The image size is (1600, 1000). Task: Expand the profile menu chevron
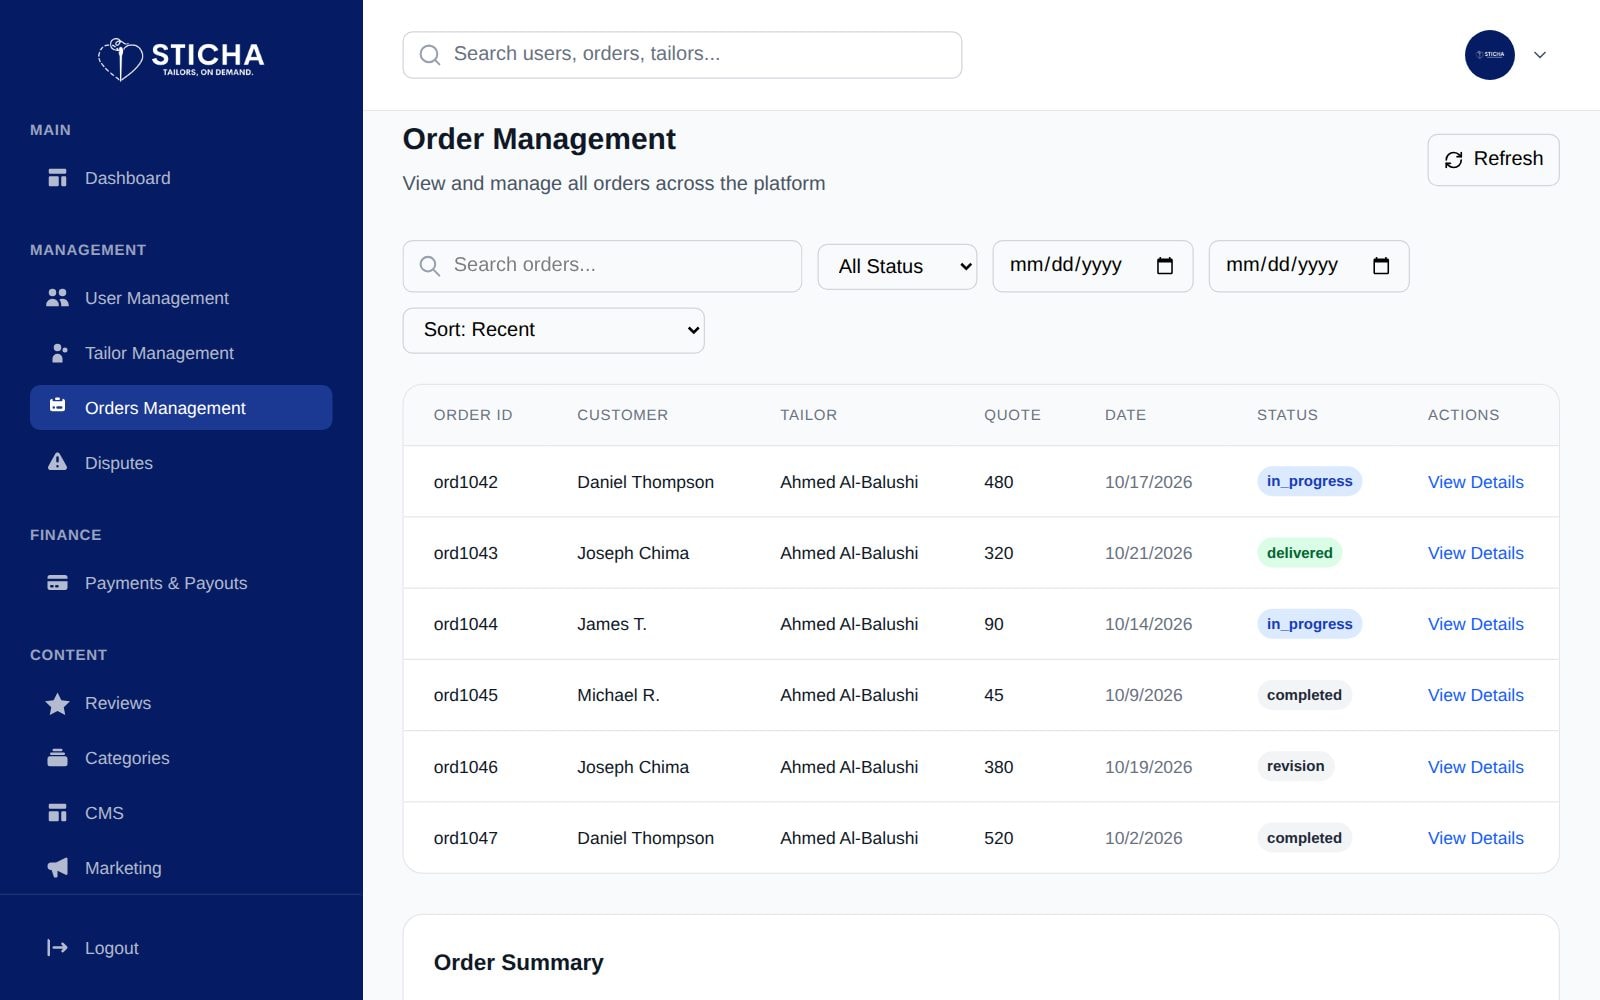[1540, 55]
